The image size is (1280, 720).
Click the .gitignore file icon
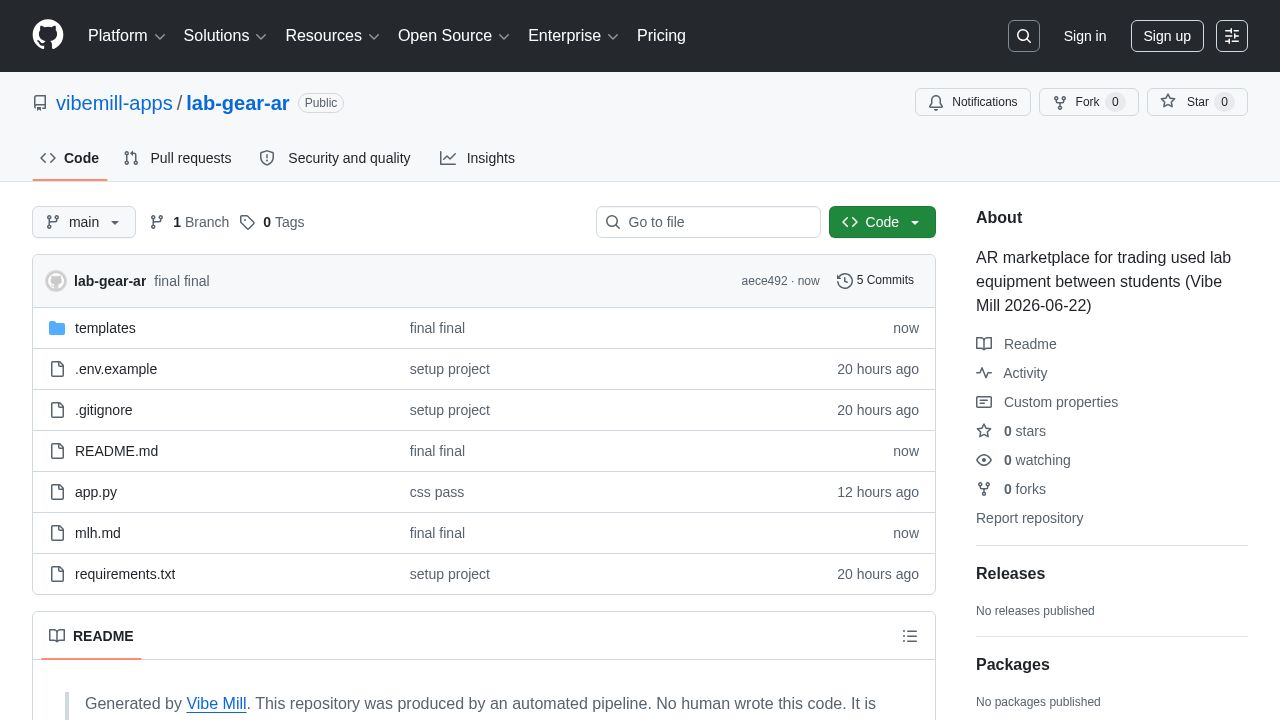pos(57,410)
